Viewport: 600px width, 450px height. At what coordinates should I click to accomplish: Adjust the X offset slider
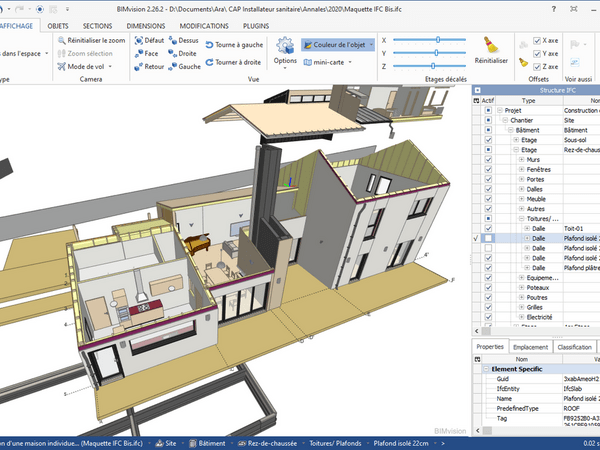pos(437,40)
